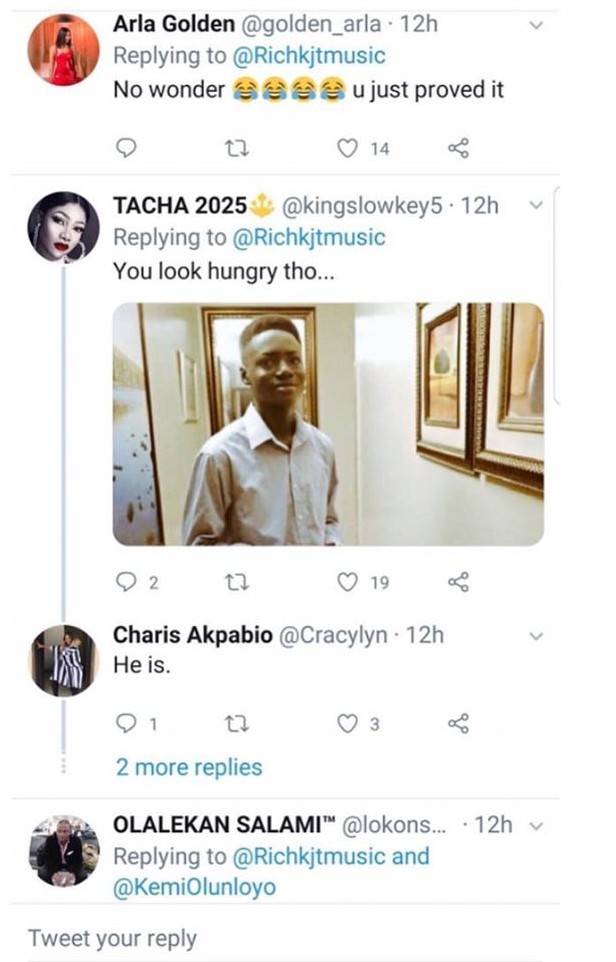Show 2 more replies
Viewport: 616px width, 962px height.
pyautogui.click(x=188, y=768)
